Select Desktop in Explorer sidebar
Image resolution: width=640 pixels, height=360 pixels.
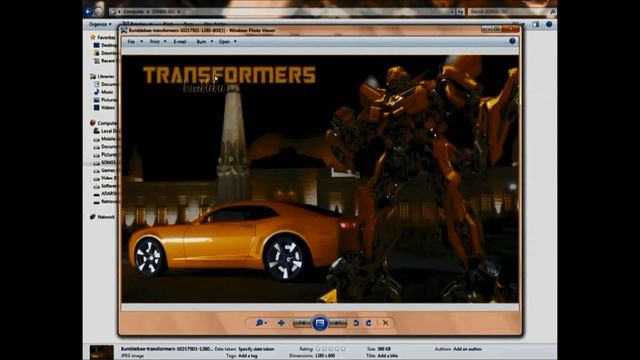(106, 45)
